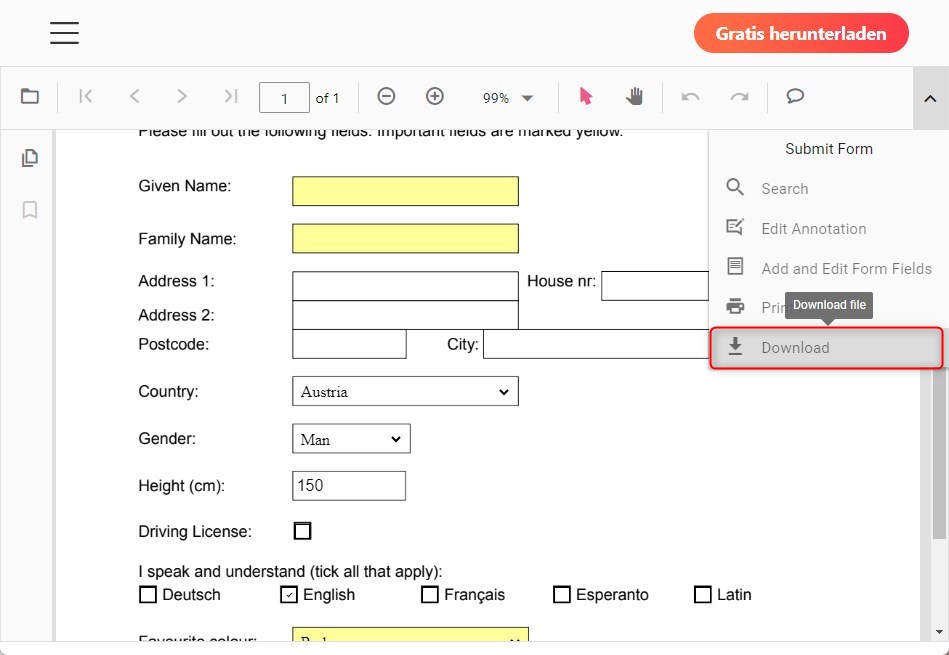Viewport: 949px width, 655px height.
Task: Click the Gratis herunterladen button
Action: tap(801, 32)
